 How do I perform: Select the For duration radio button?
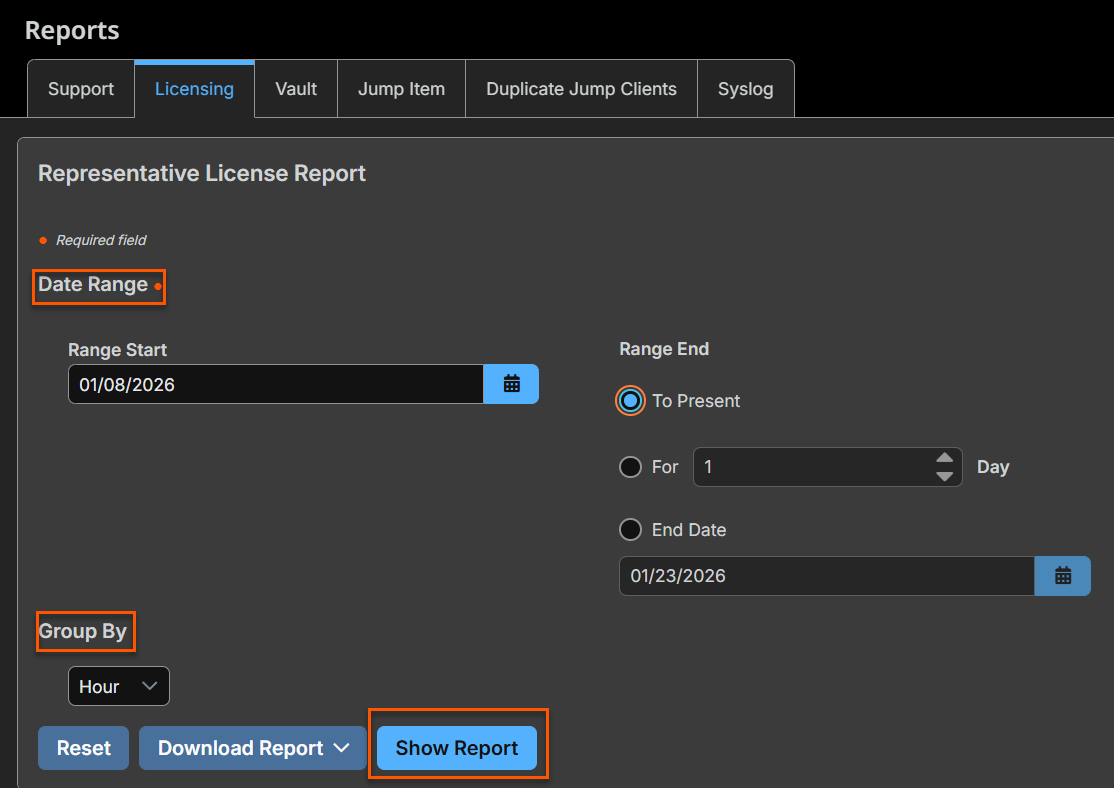pyautogui.click(x=630, y=467)
